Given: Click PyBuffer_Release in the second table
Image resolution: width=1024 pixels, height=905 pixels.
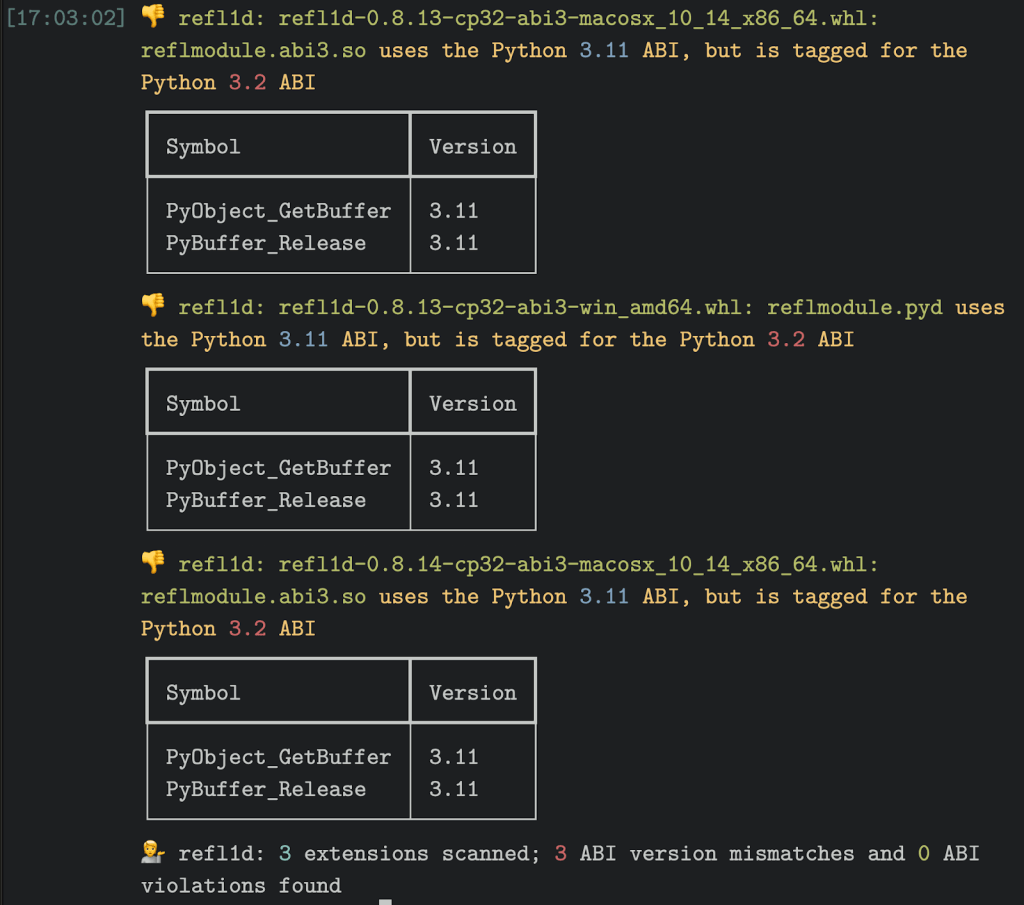Looking at the screenshot, I should [x=266, y=500].
